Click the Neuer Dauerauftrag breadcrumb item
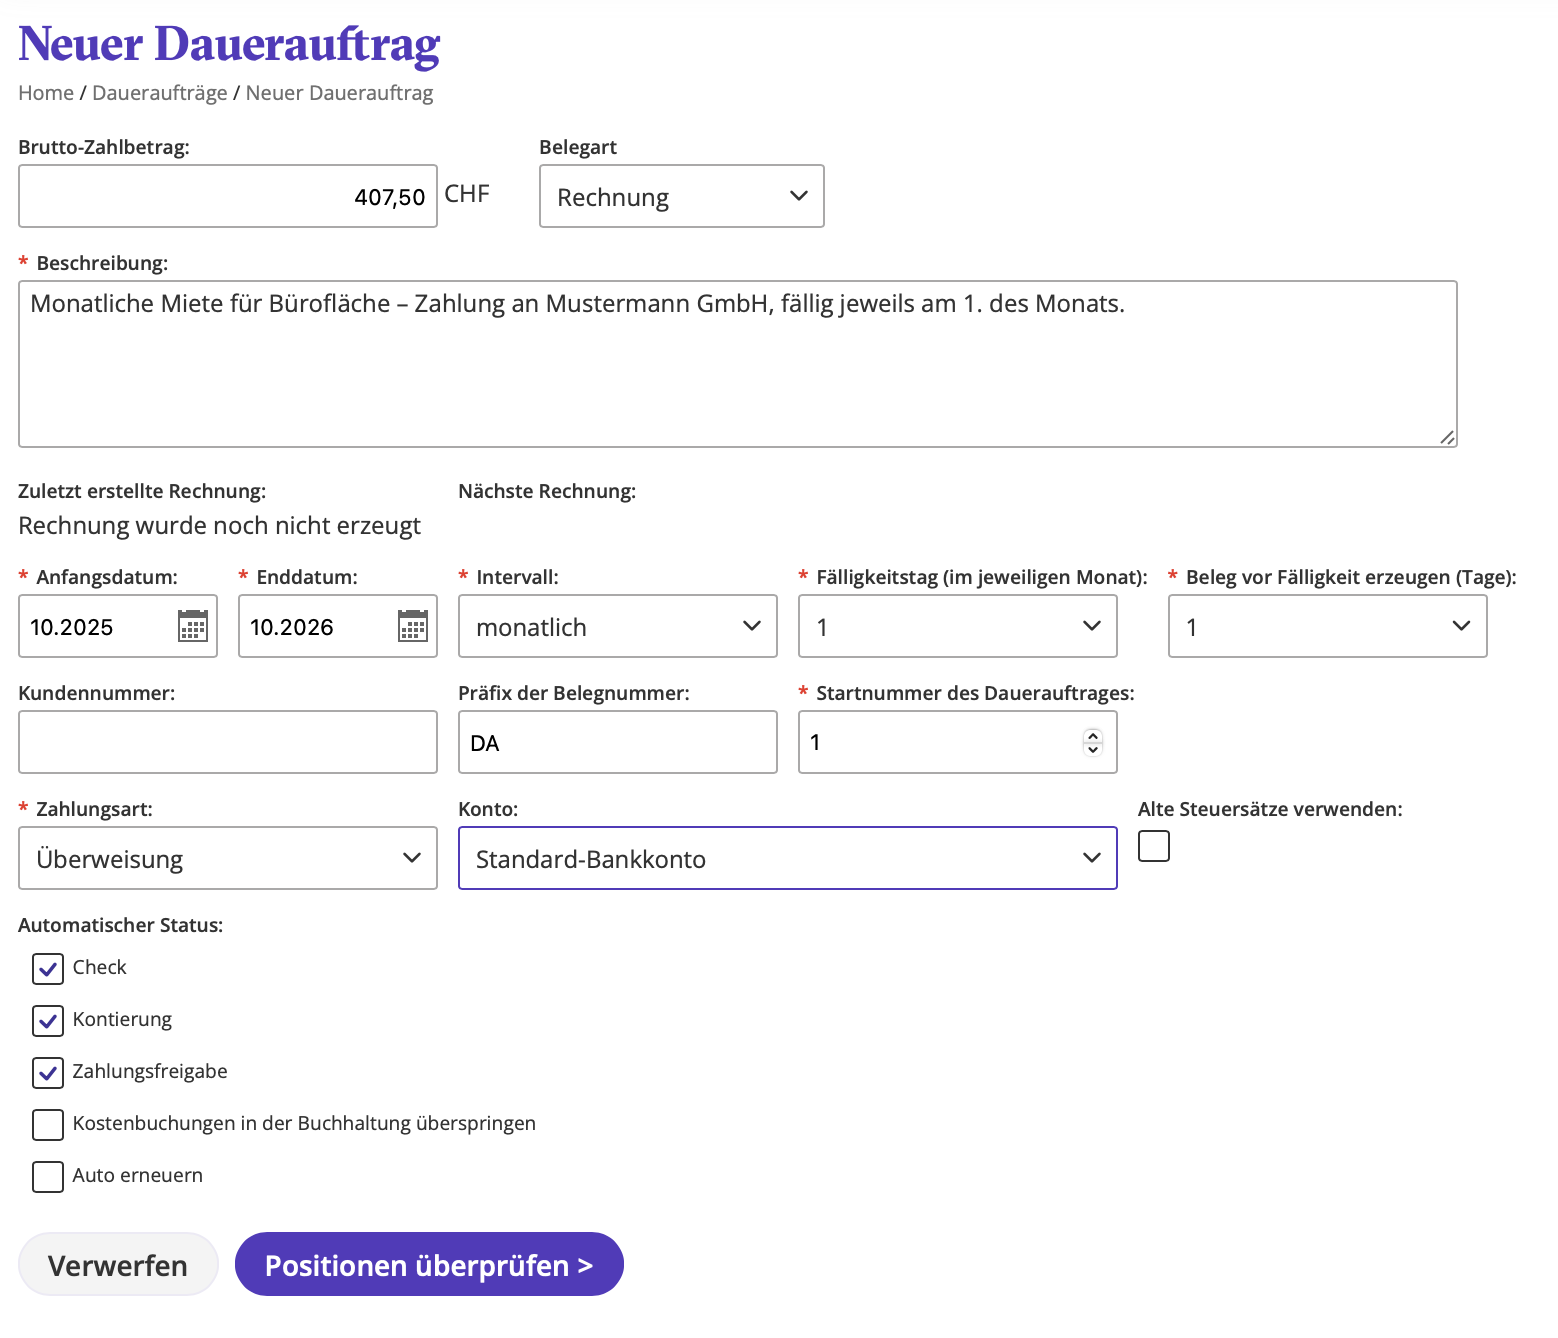The width and height of the screenshot is (1558, 1338). tap(340, 93)
